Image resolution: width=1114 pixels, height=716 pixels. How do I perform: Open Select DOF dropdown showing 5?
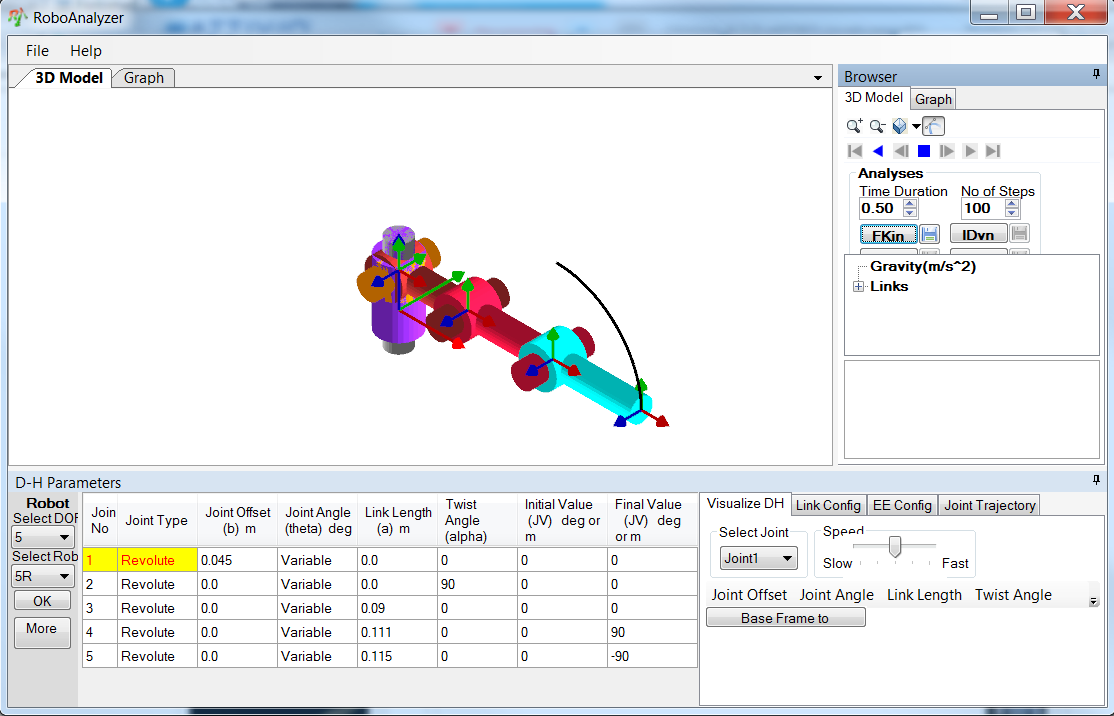[x=43, y=537]
